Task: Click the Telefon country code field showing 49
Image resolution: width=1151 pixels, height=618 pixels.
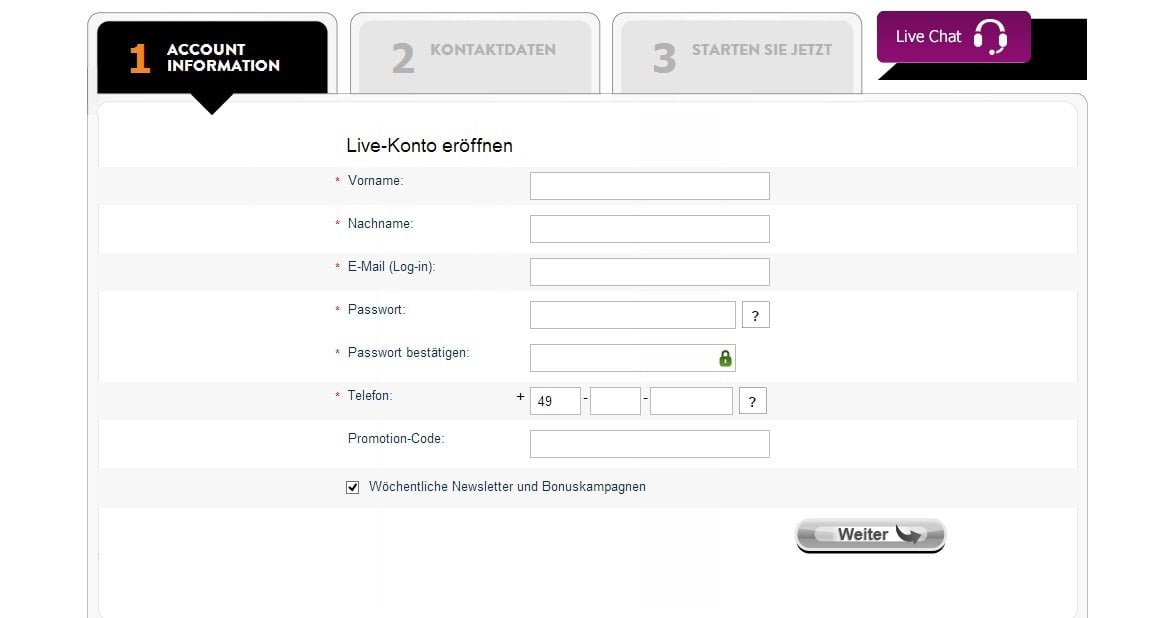Action: point(555,401)
